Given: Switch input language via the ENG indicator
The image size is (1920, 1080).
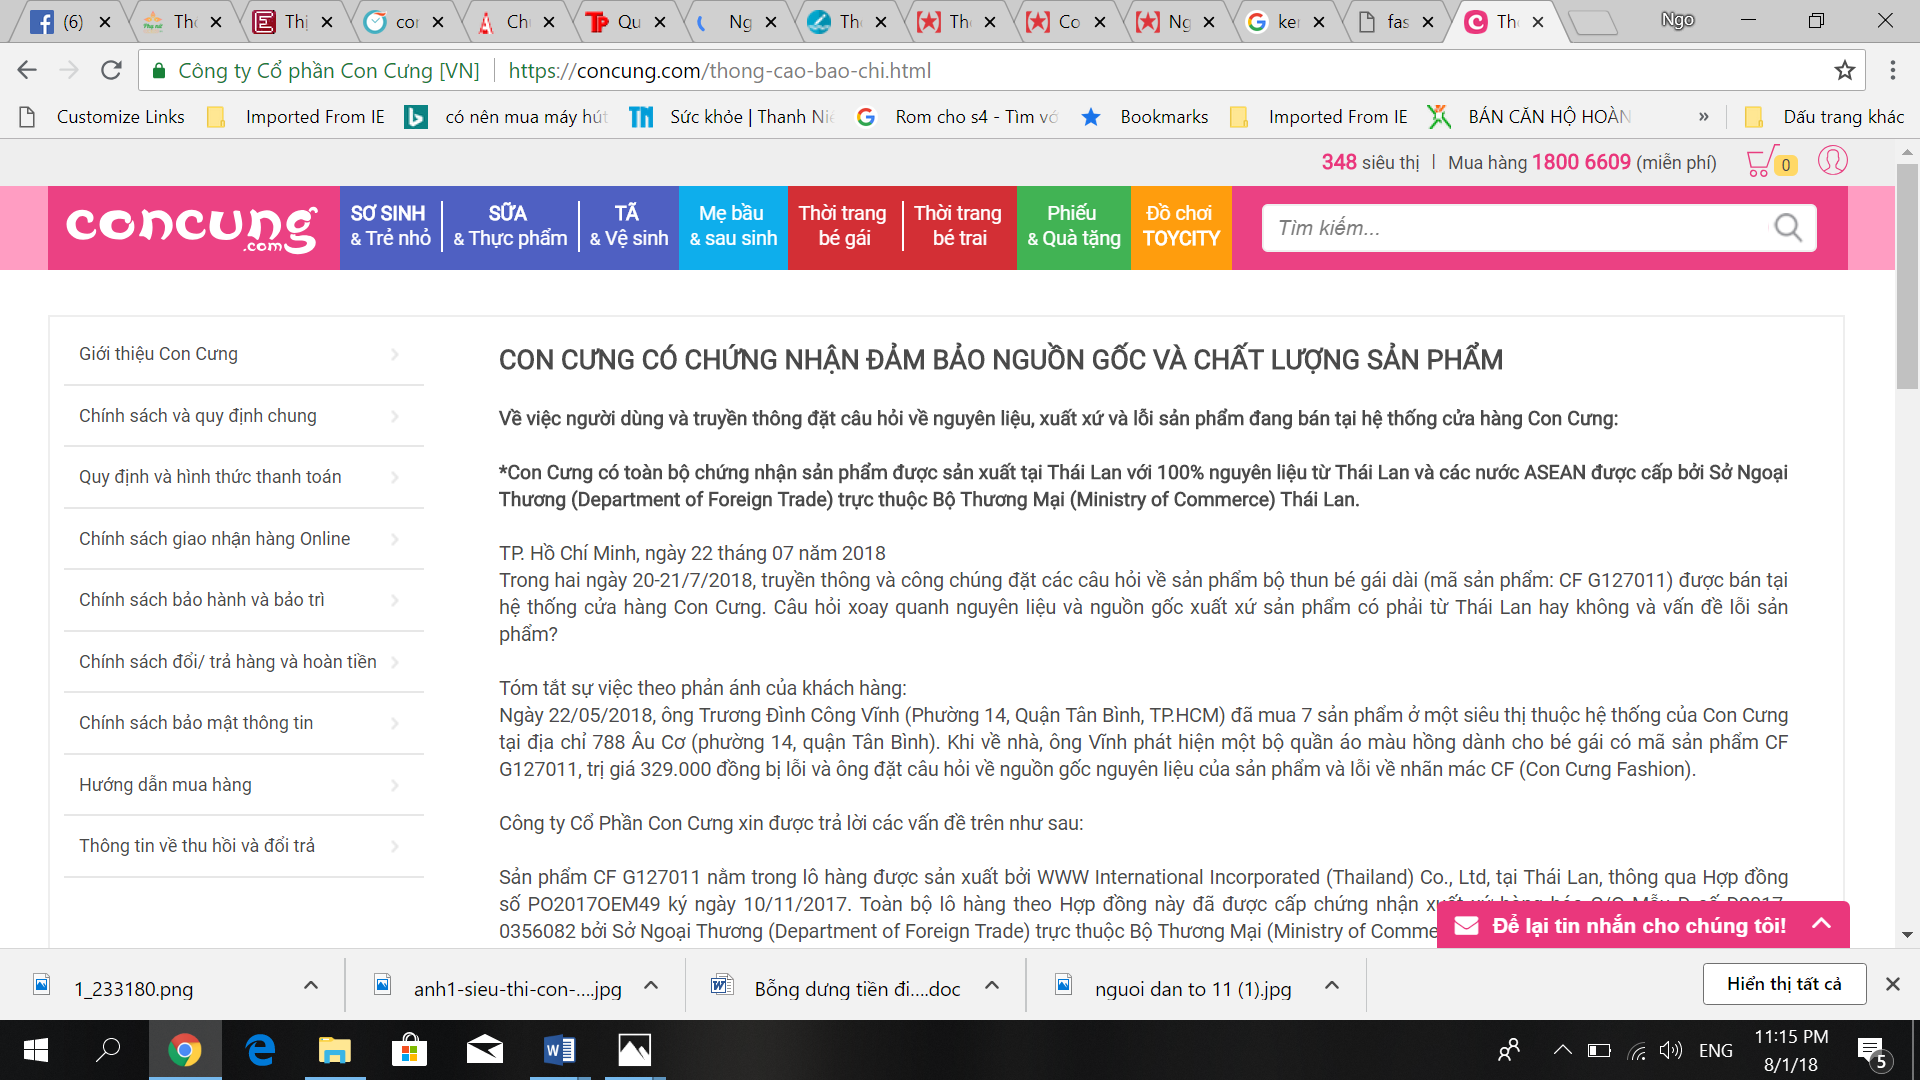Looking at the screenshot, I should (1716, 1050).
